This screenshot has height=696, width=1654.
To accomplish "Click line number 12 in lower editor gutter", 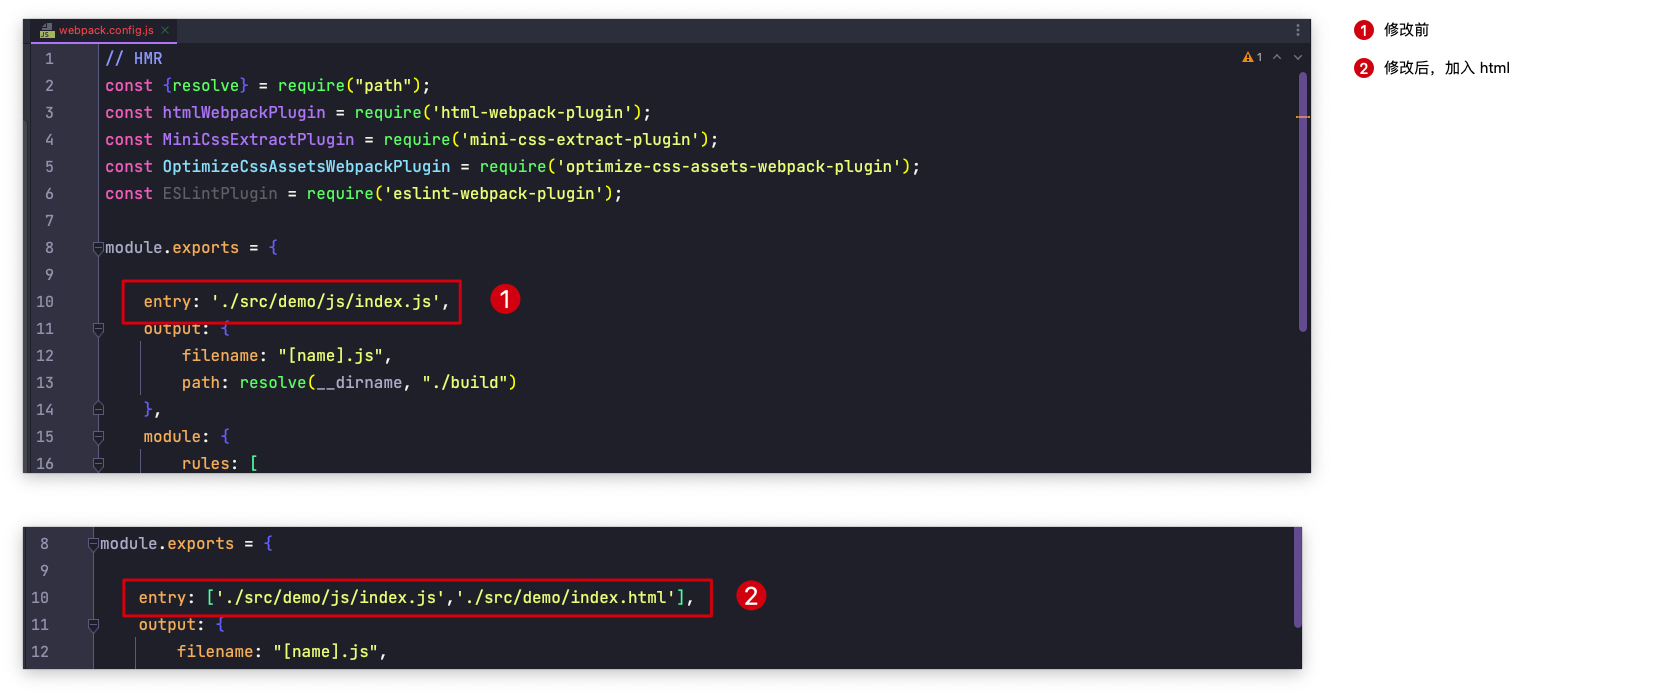I will (x=40, y=652).
